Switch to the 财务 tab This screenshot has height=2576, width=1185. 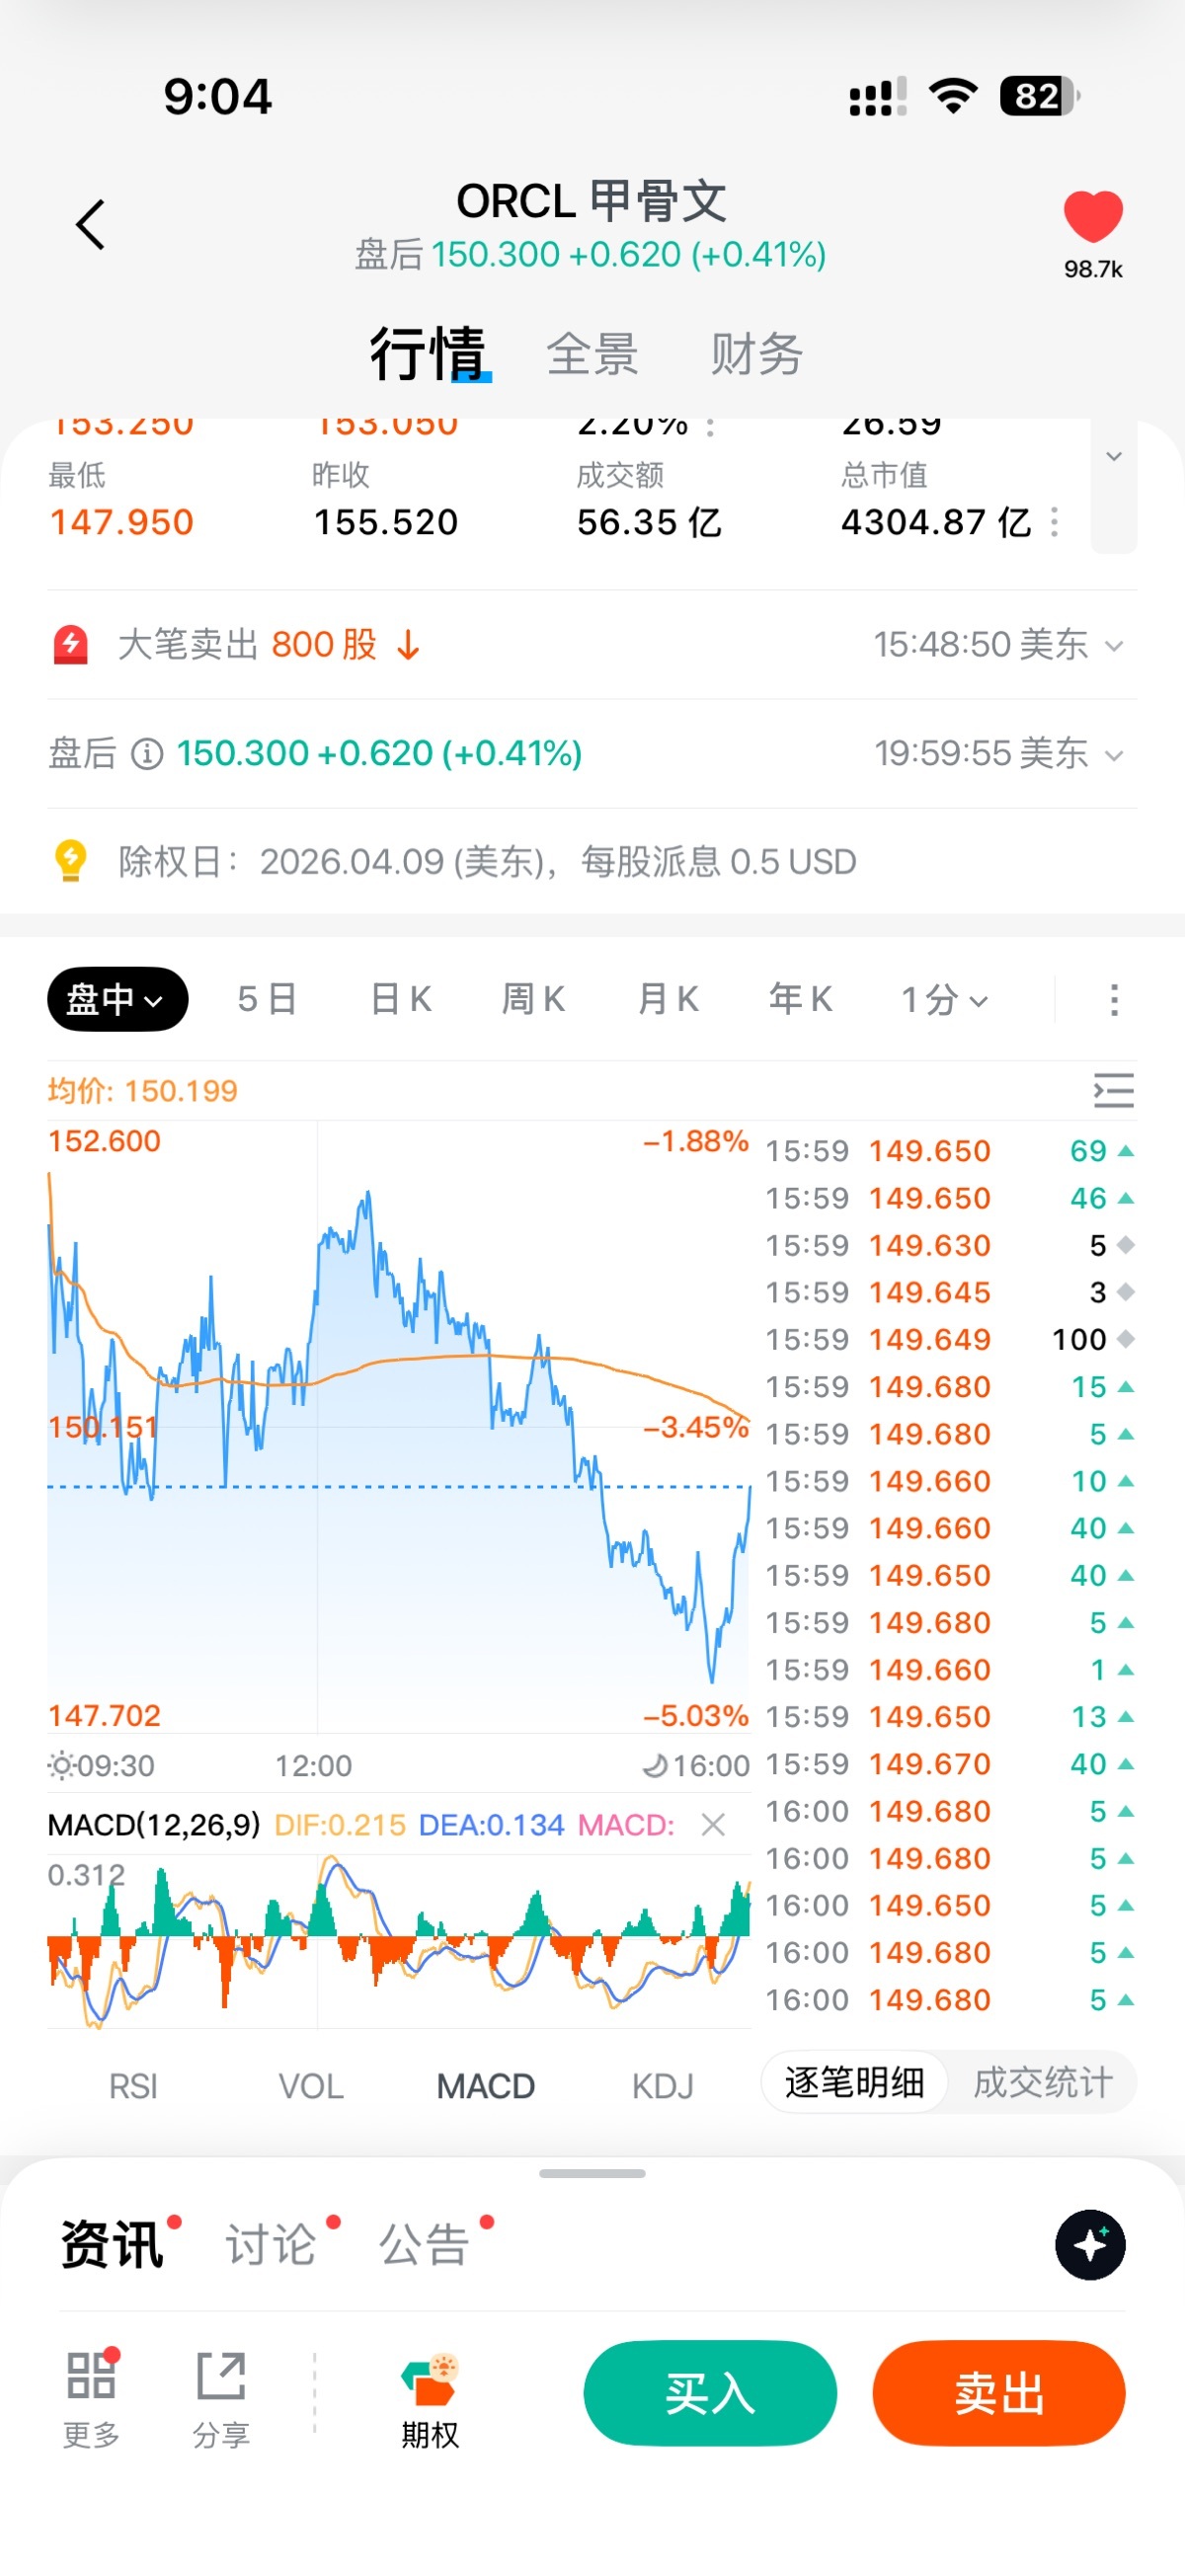756,354
